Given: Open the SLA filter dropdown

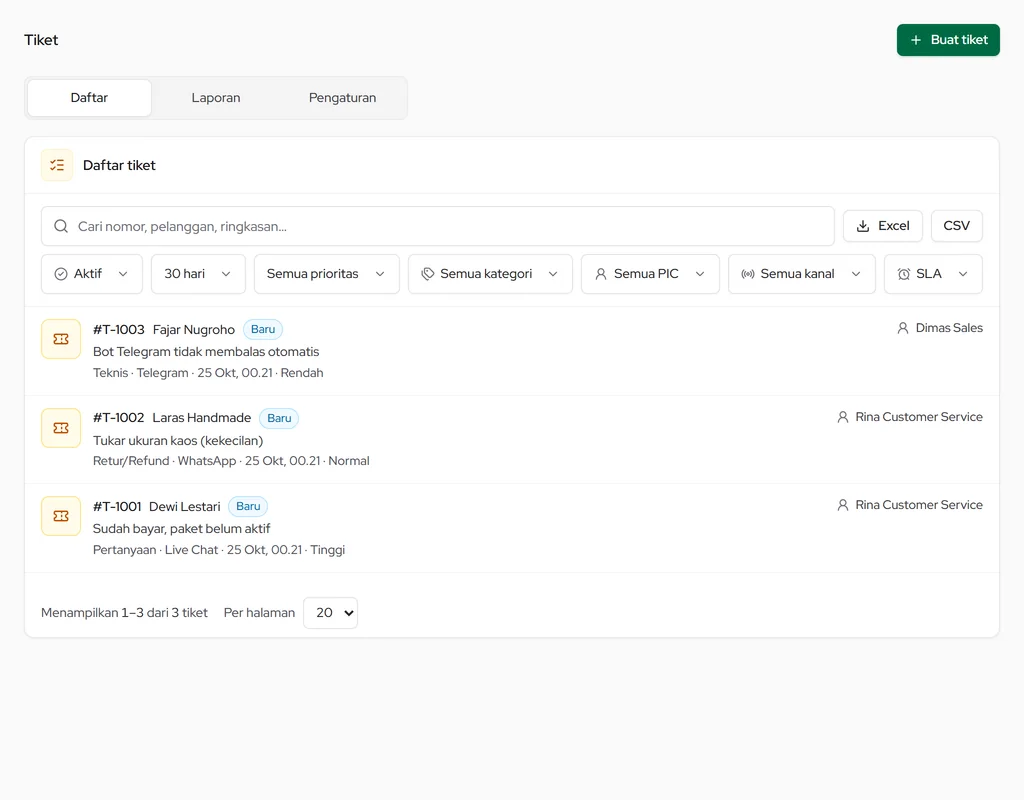Looking at the screenshot, I should 933,274.
